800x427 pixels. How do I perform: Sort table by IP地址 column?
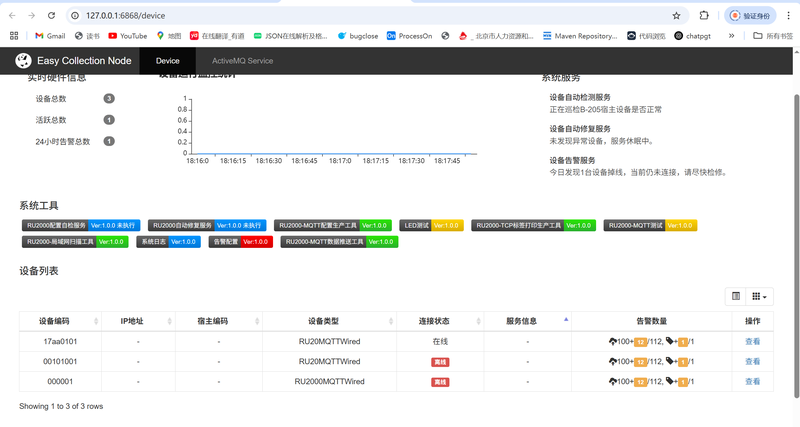pos(138,321)
